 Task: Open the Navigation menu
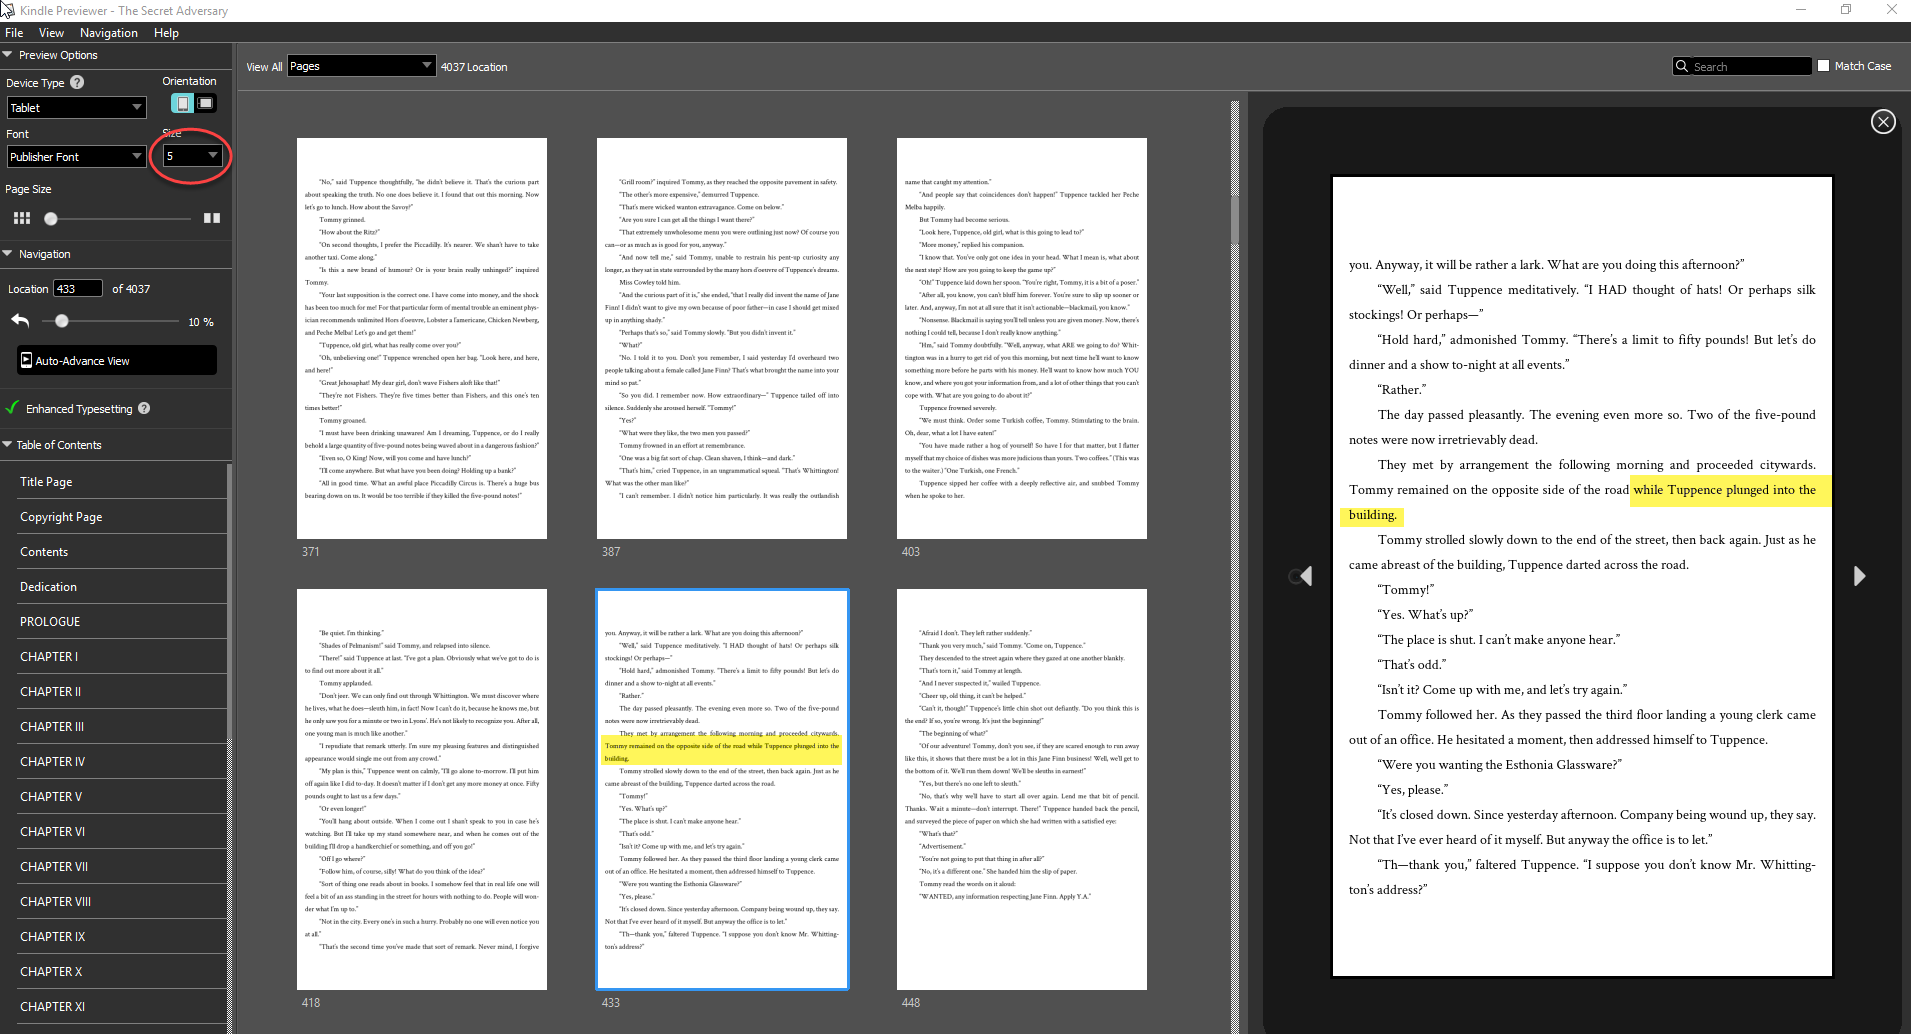pyautogui.click(x=108, y=32)
